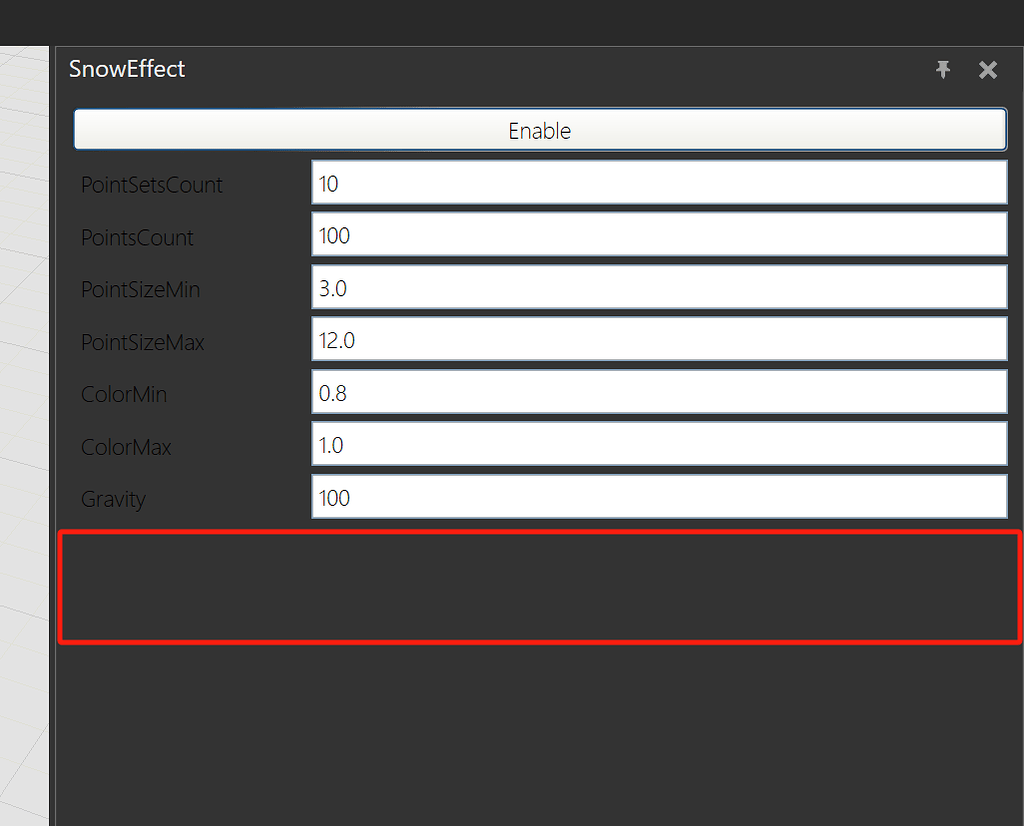The height and width of the screenshot is (826, 1024).
Task: Enable the SnowEffect
Action: (x=539, y=129)
